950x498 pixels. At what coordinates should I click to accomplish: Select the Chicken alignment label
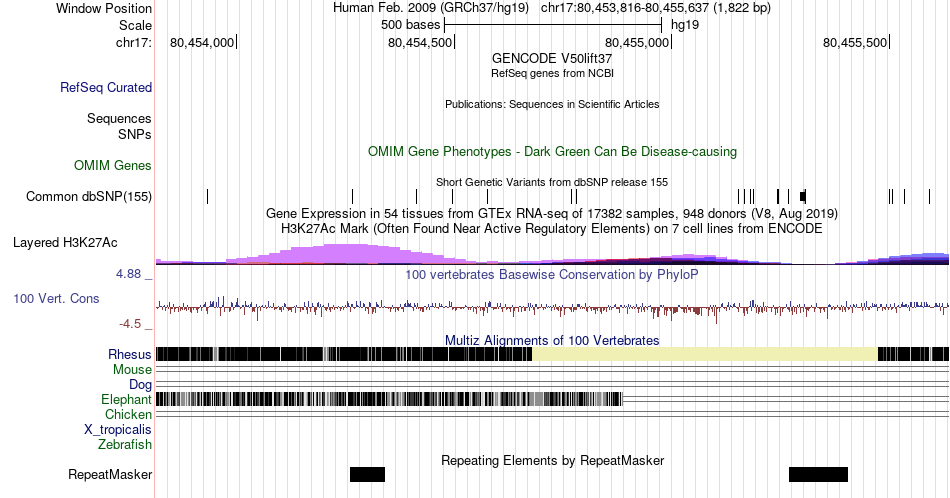pyautogui.click(x=128, y=414)
